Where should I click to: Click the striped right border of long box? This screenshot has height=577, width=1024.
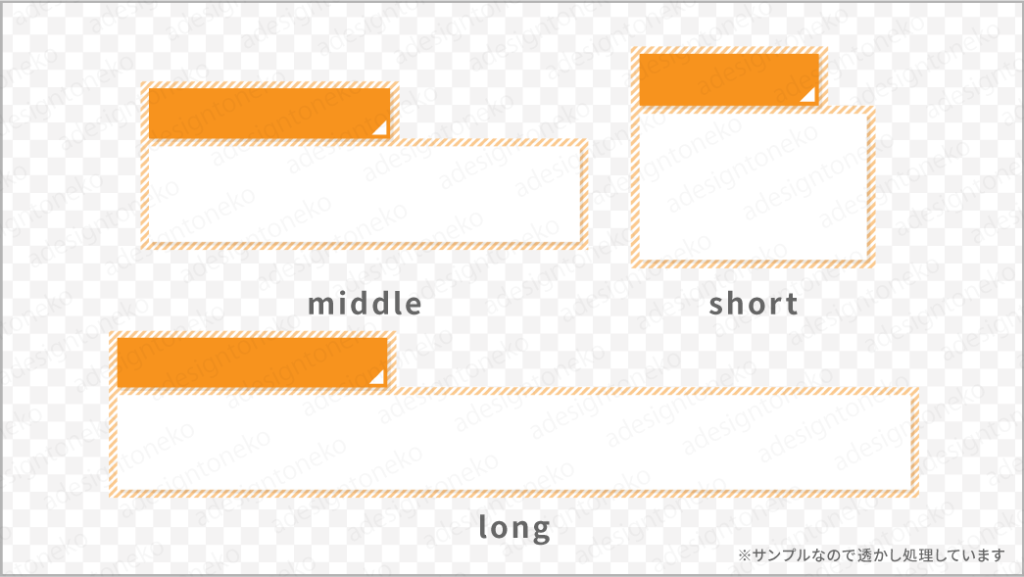point(915,443)
